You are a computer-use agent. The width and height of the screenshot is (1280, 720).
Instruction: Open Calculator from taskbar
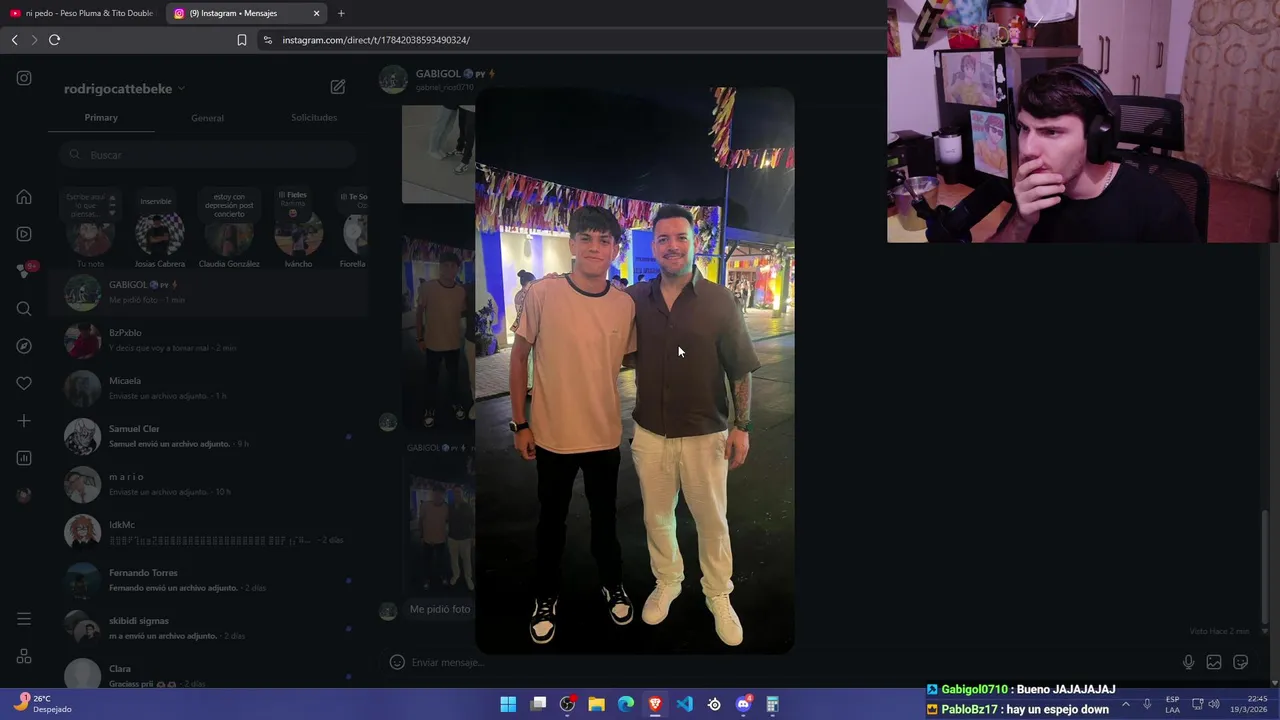(772, 704)
